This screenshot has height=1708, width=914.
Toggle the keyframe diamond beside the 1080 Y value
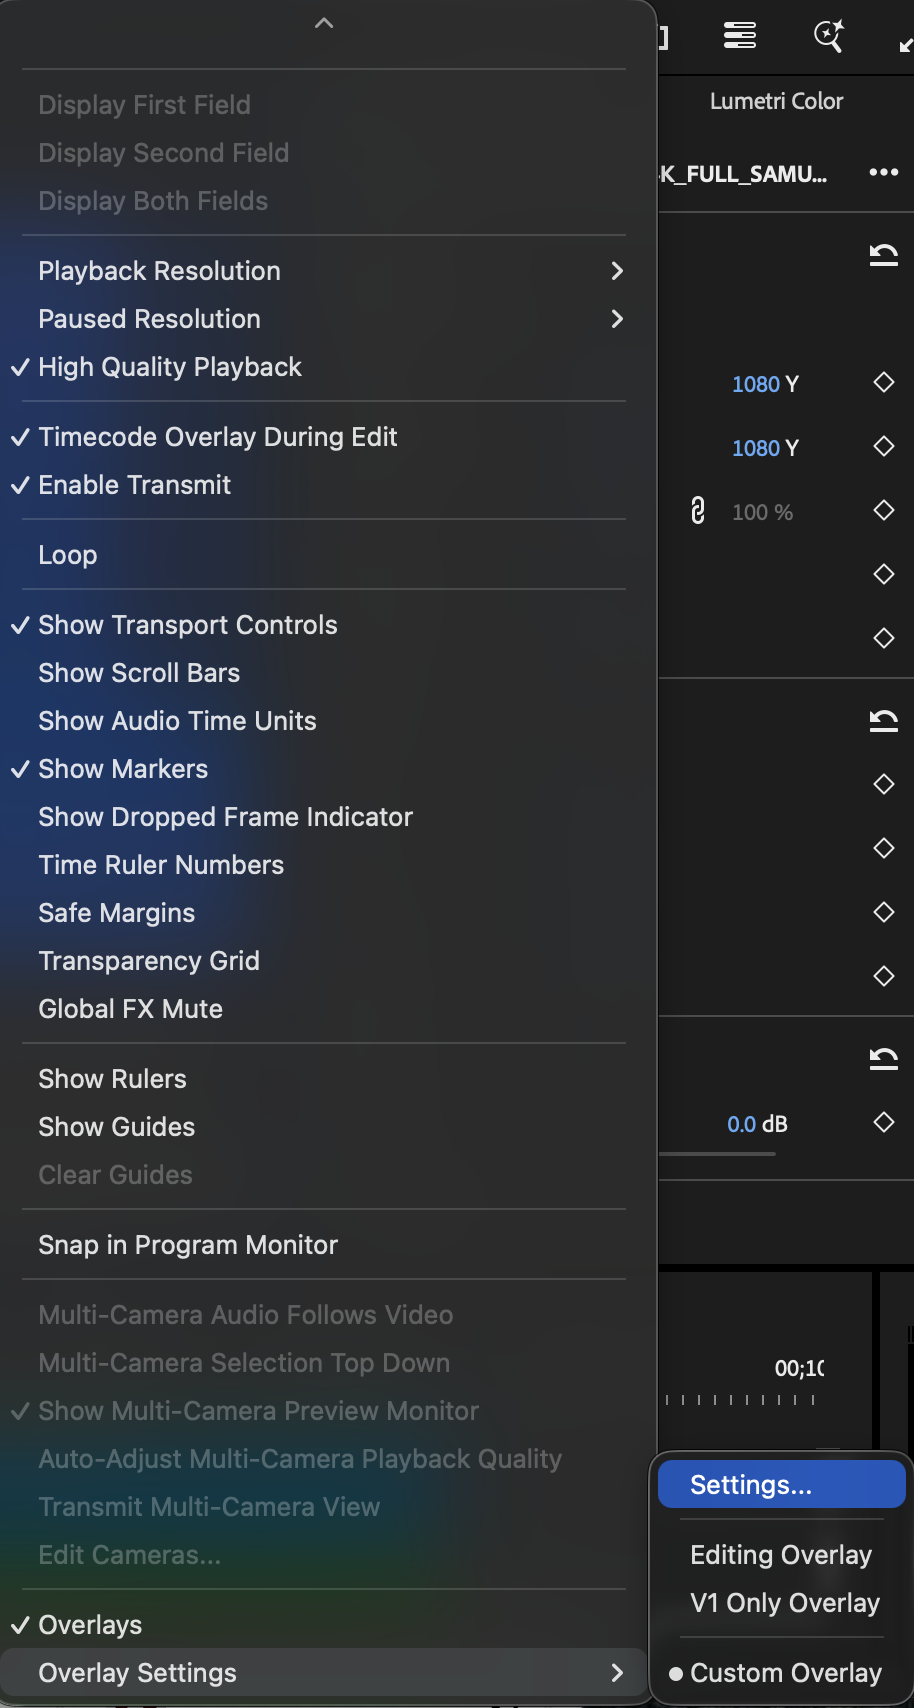[x=883, y=383]
